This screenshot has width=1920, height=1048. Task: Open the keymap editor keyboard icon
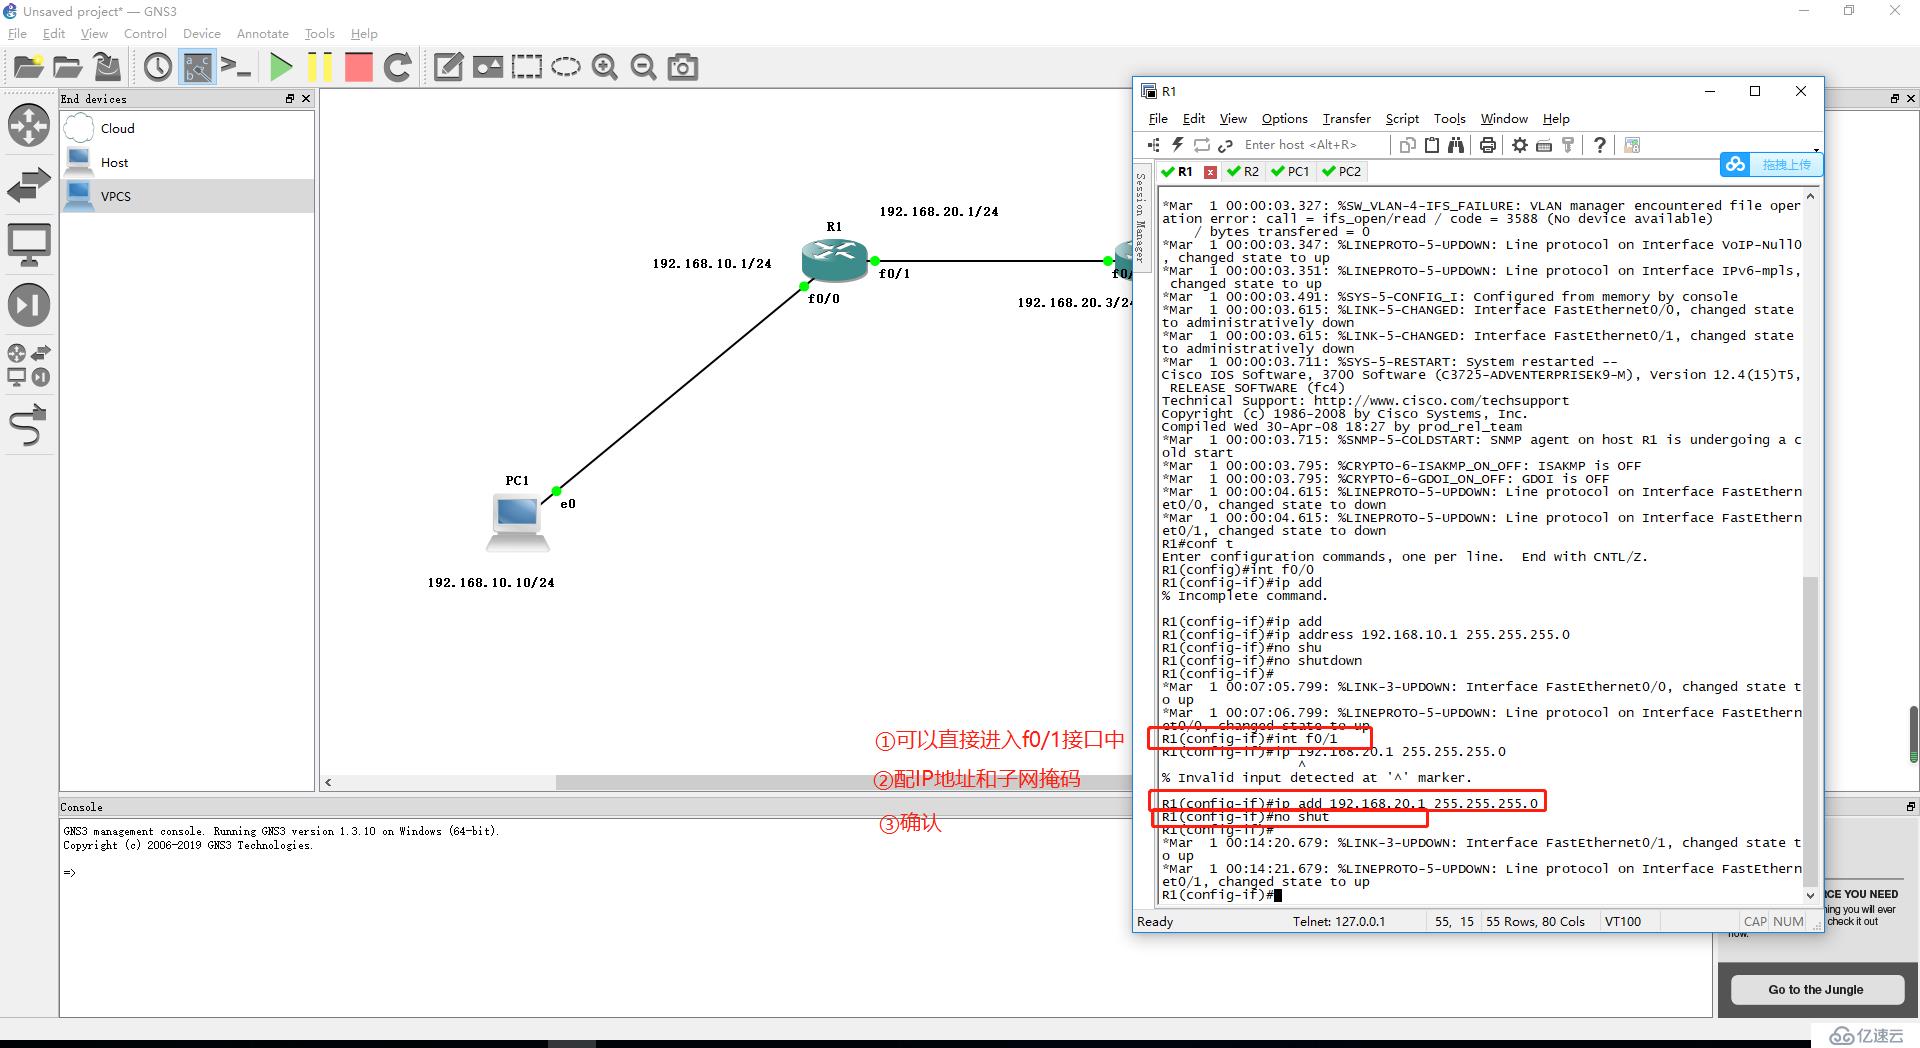coord(1544,145)
